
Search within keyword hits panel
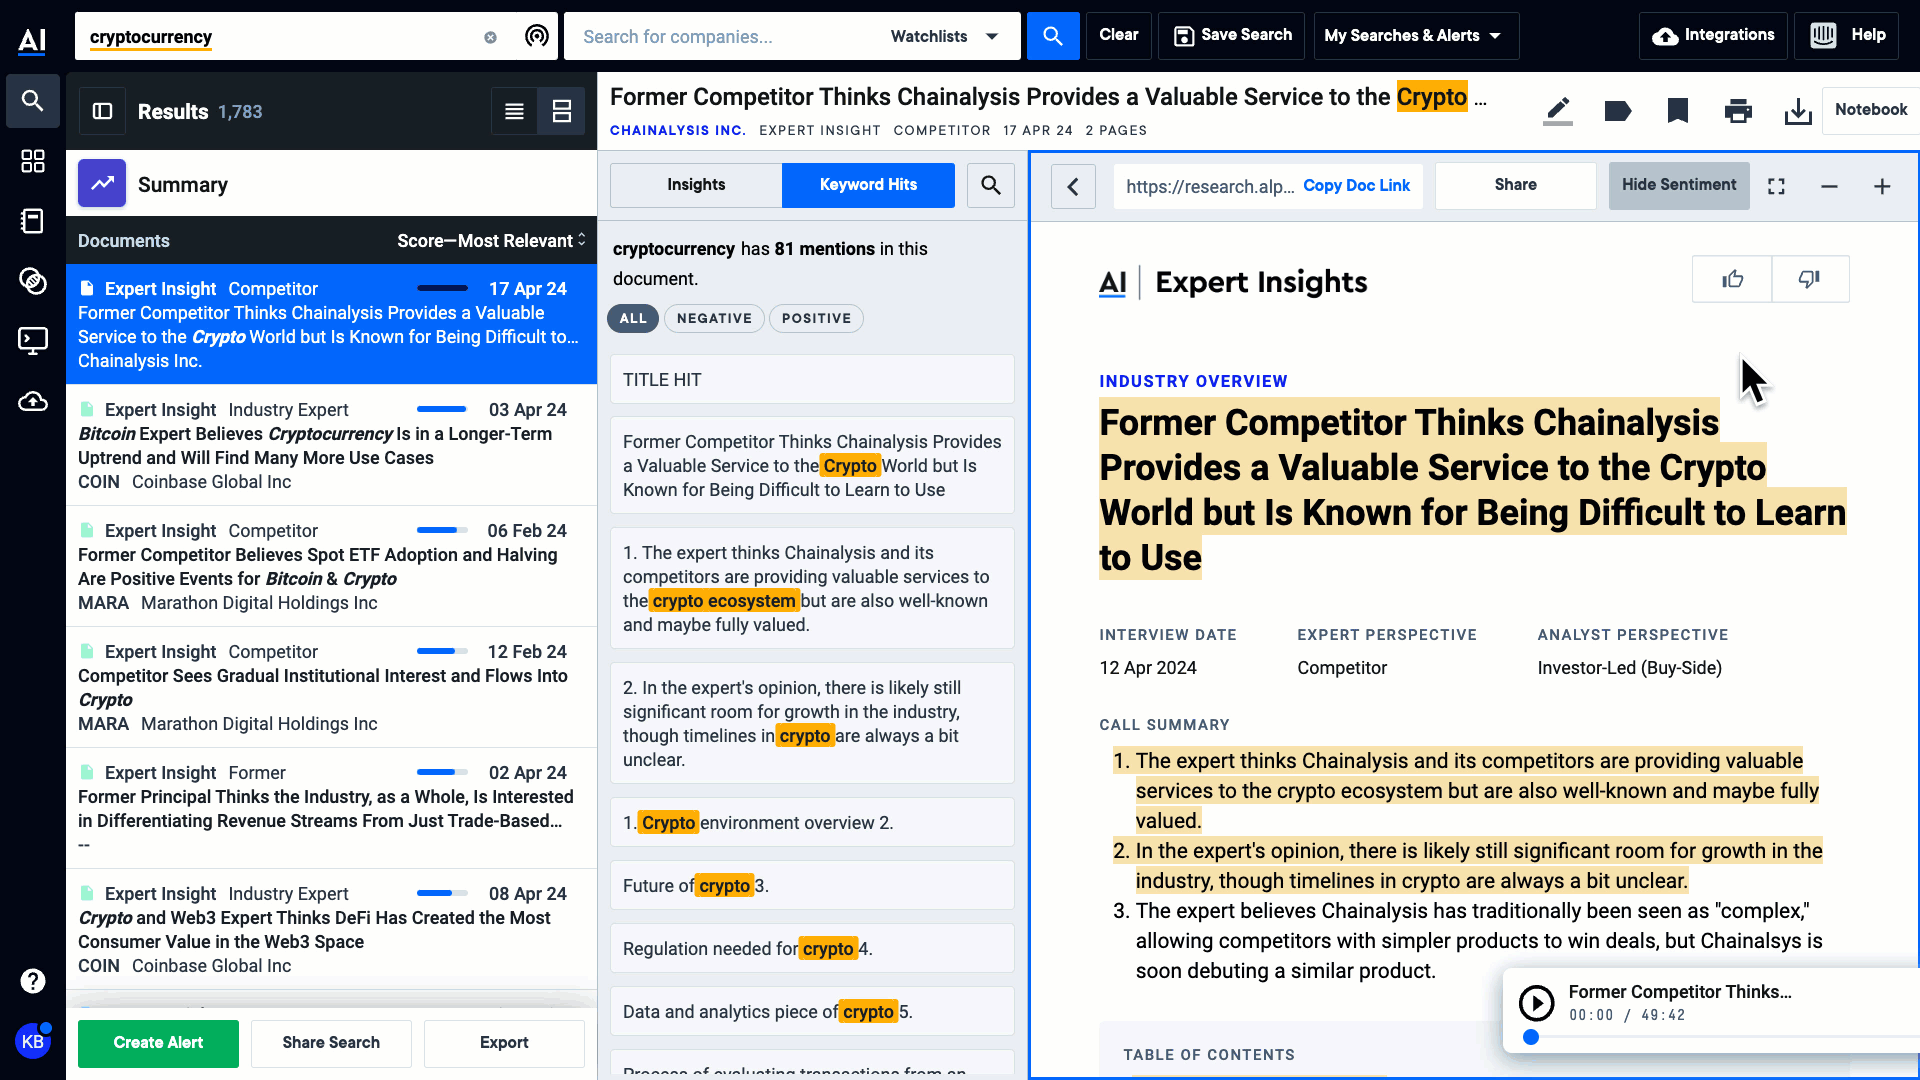point(991,185)
